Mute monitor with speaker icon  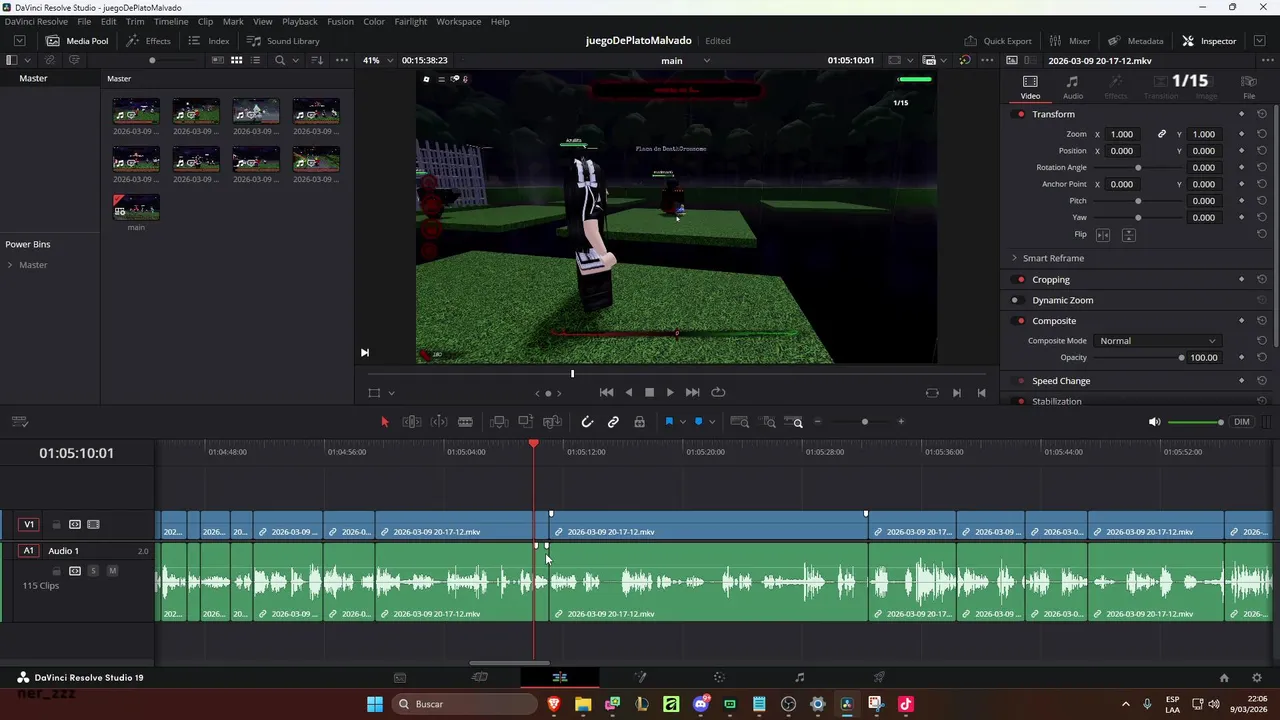pyautogui.click(x=1154, y=422)
